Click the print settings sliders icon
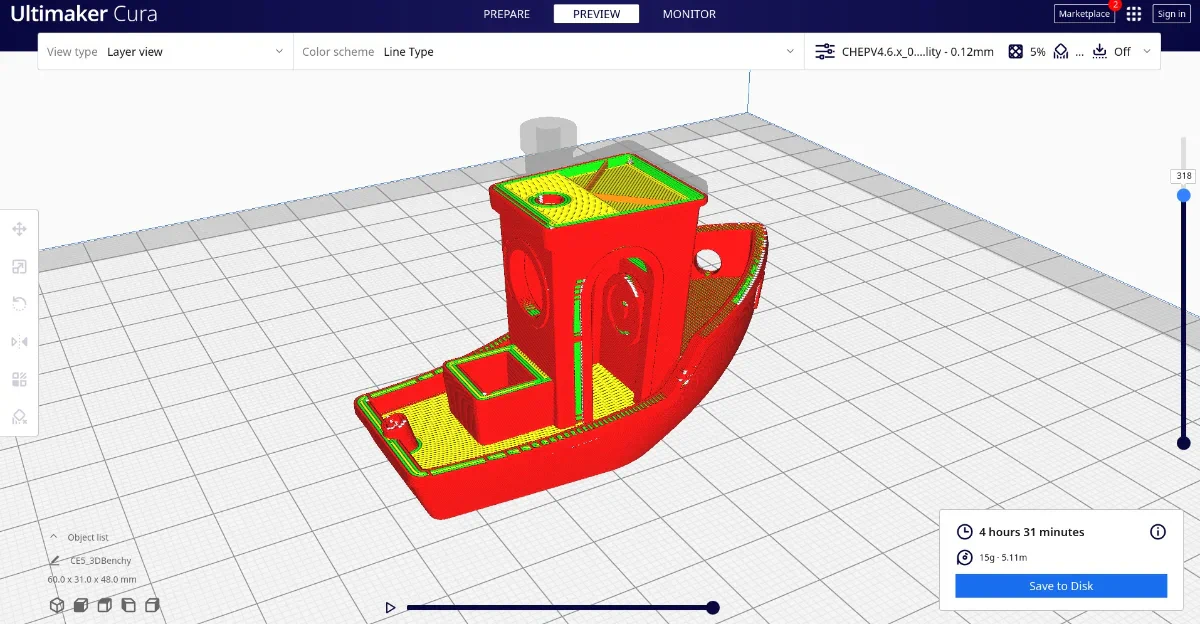 (825, 51)
